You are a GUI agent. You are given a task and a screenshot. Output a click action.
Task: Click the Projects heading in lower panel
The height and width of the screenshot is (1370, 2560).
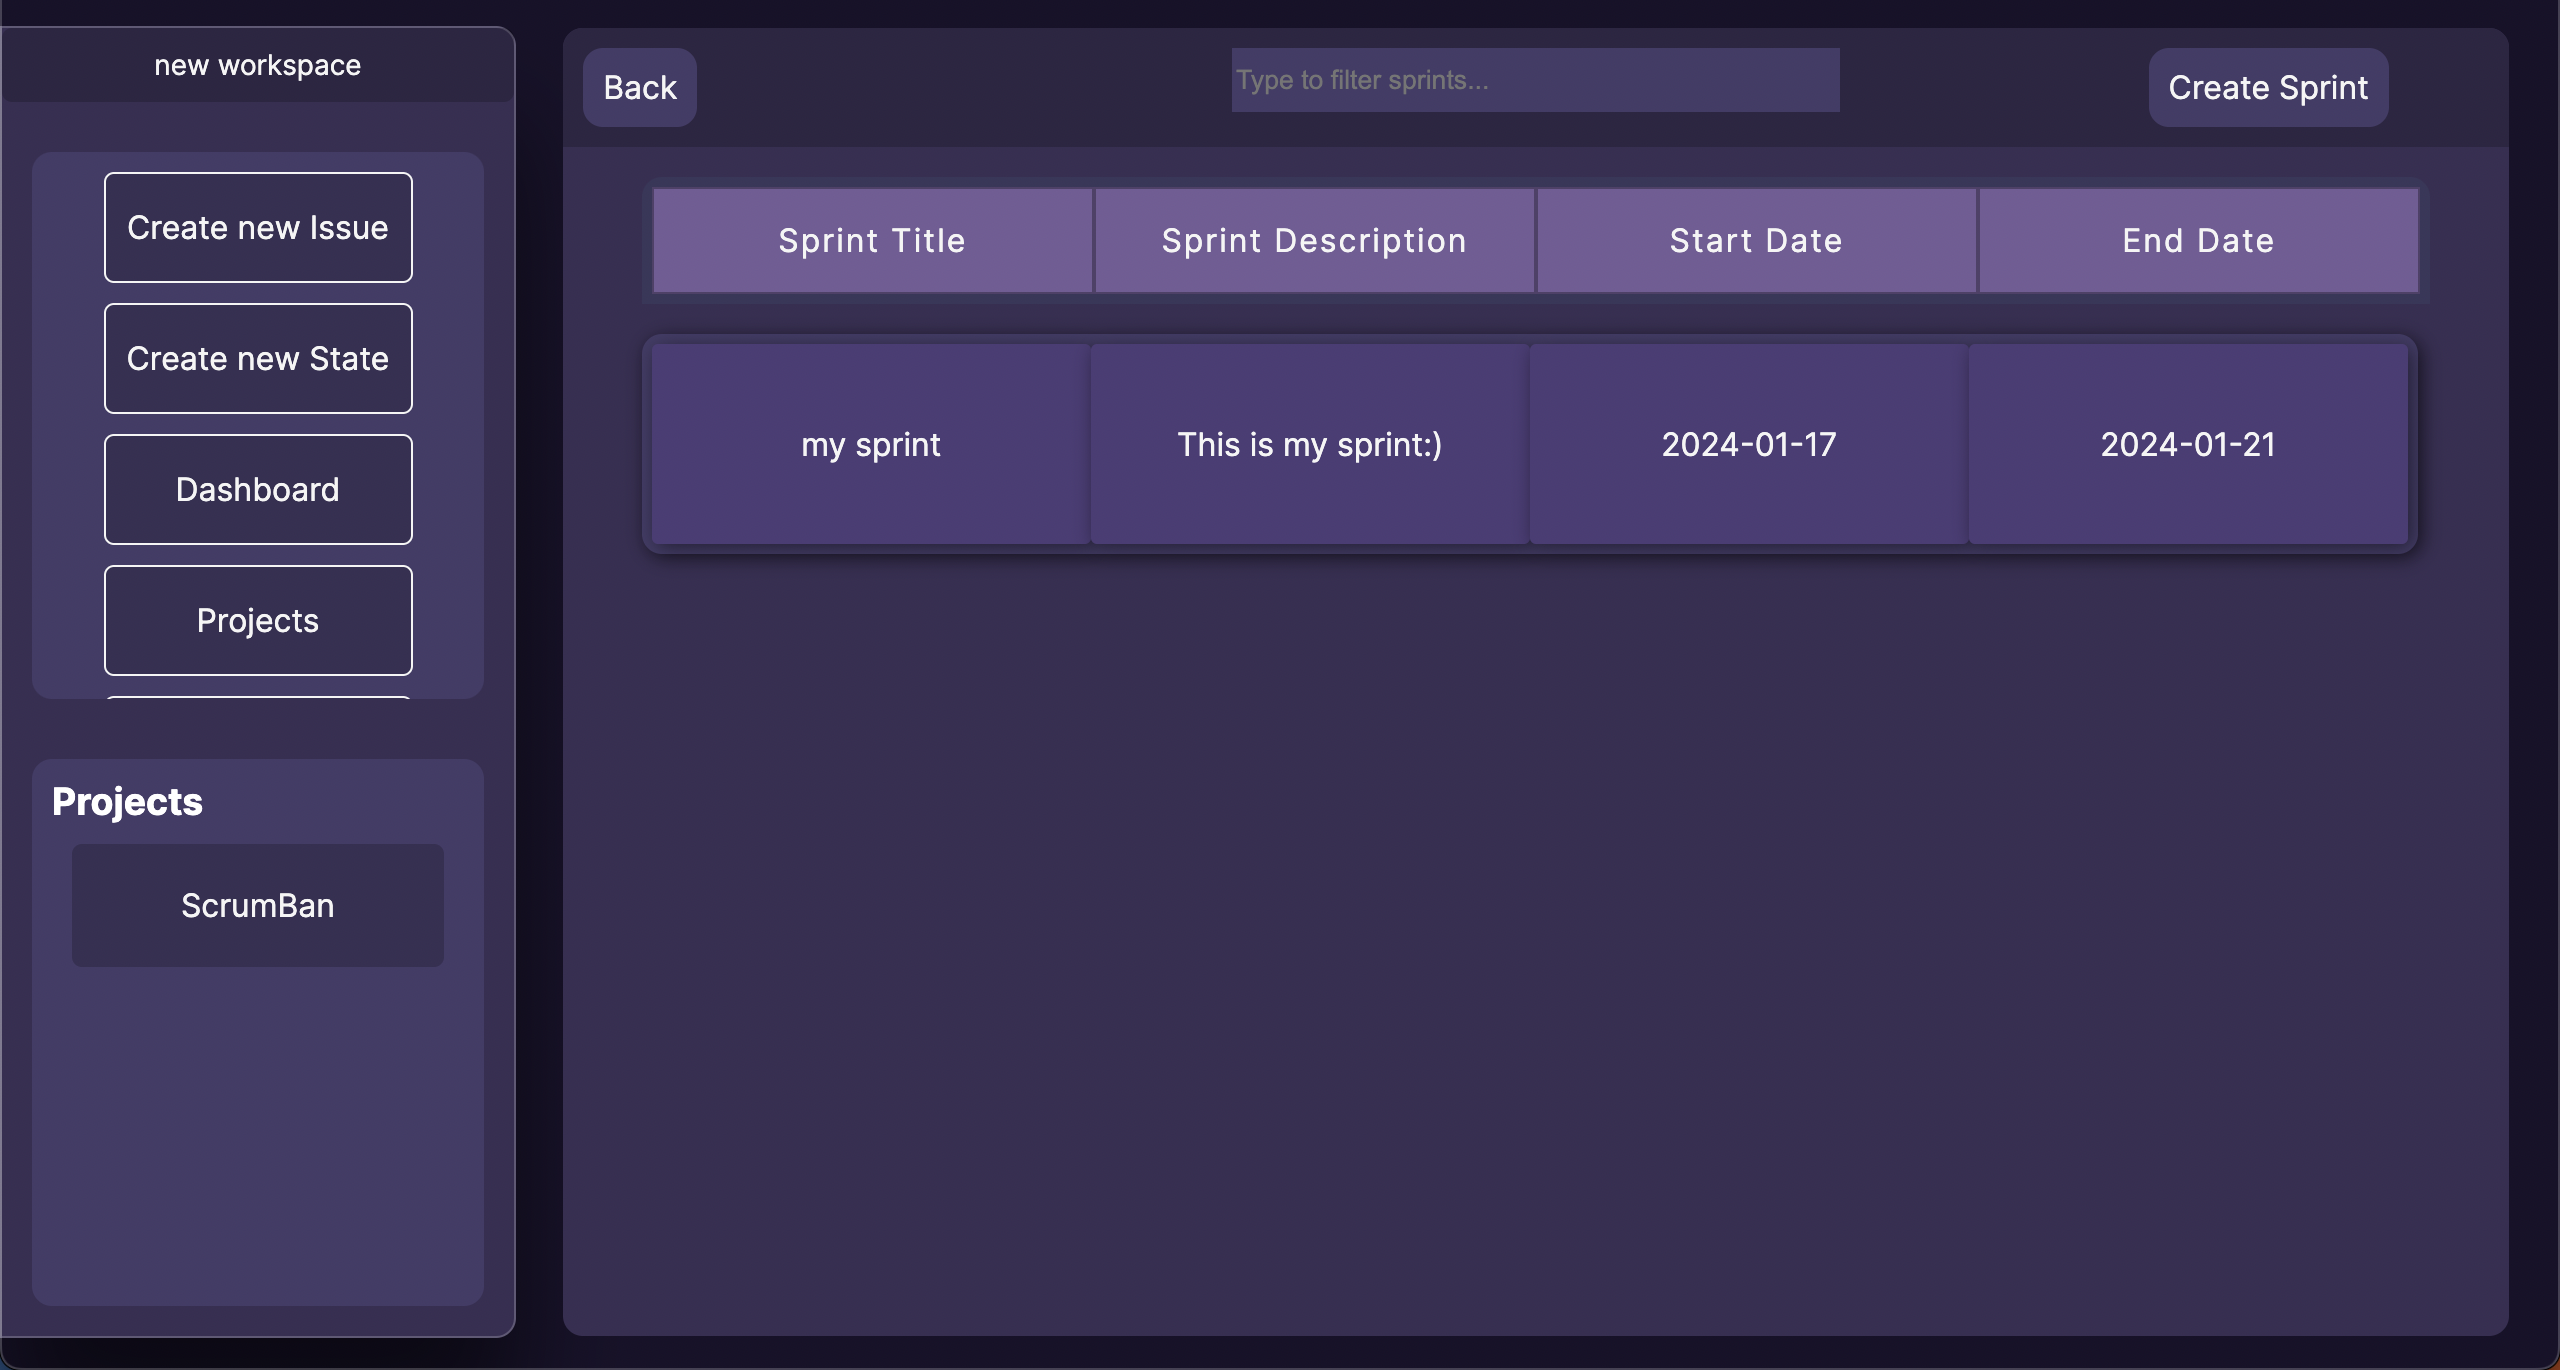[x=127, y=802]
